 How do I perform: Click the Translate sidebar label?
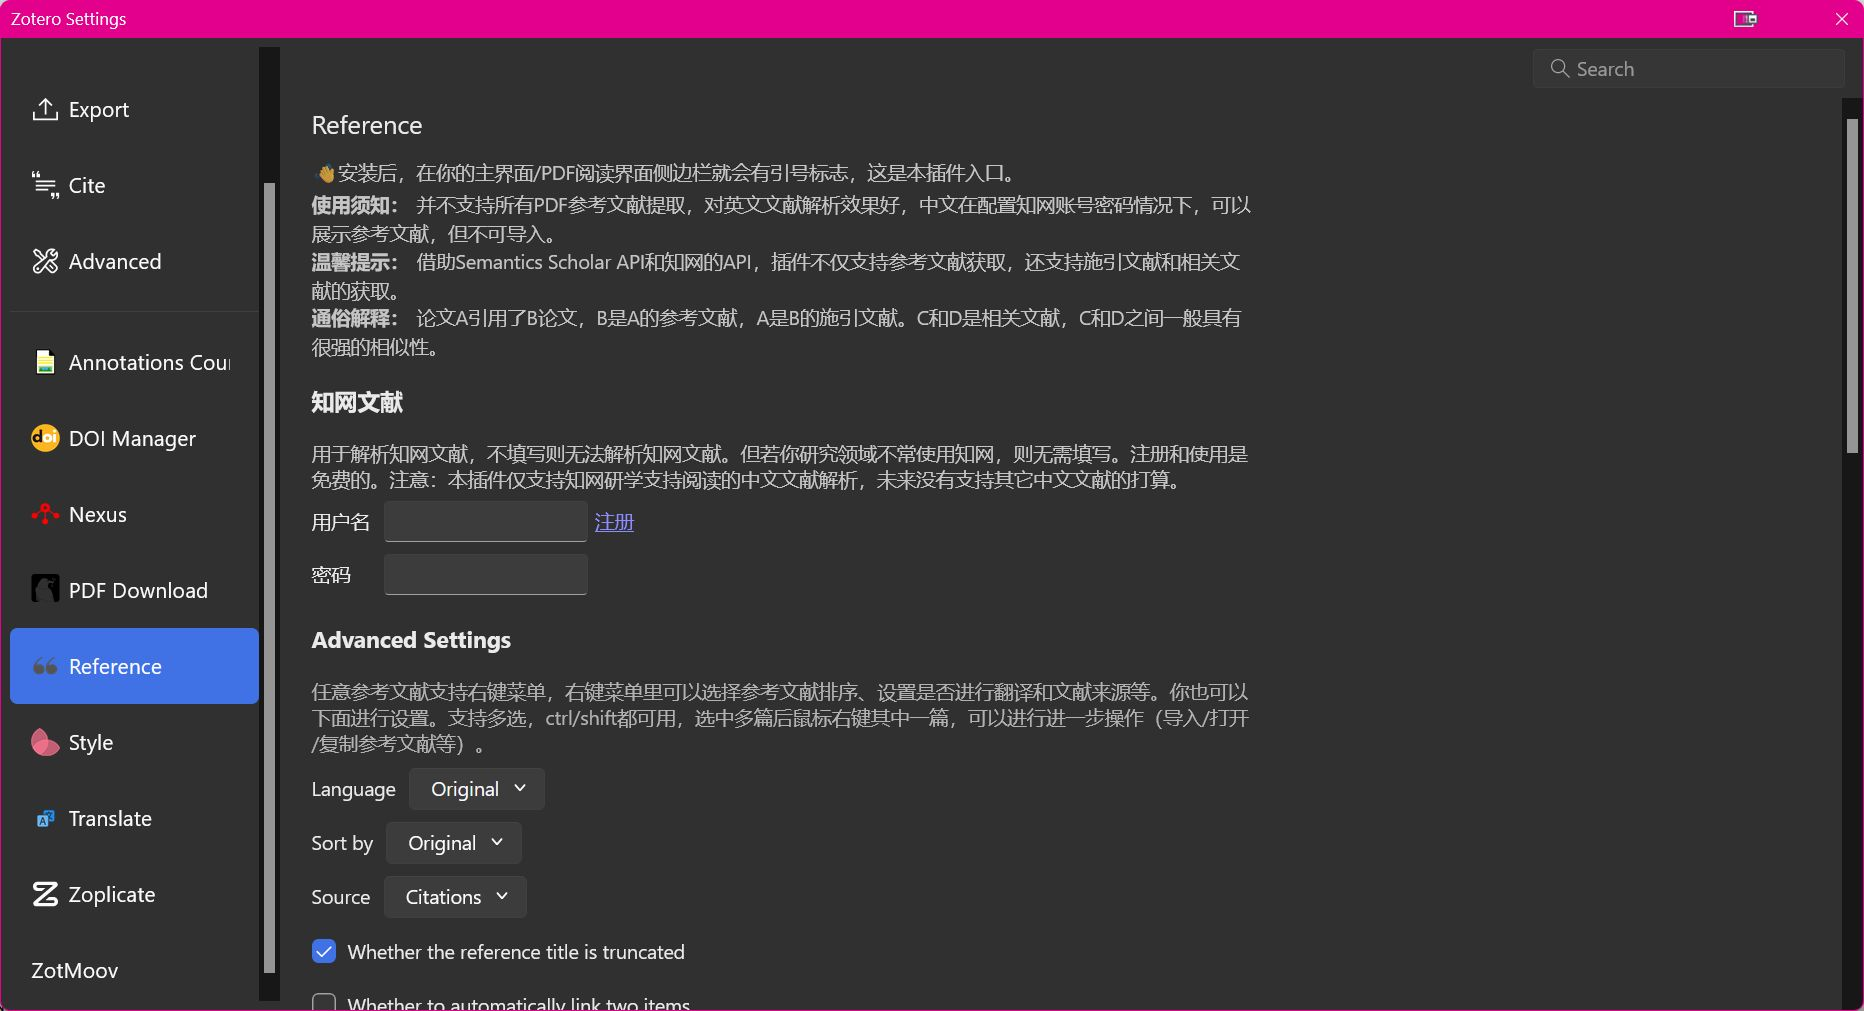[x=110, y=818]
